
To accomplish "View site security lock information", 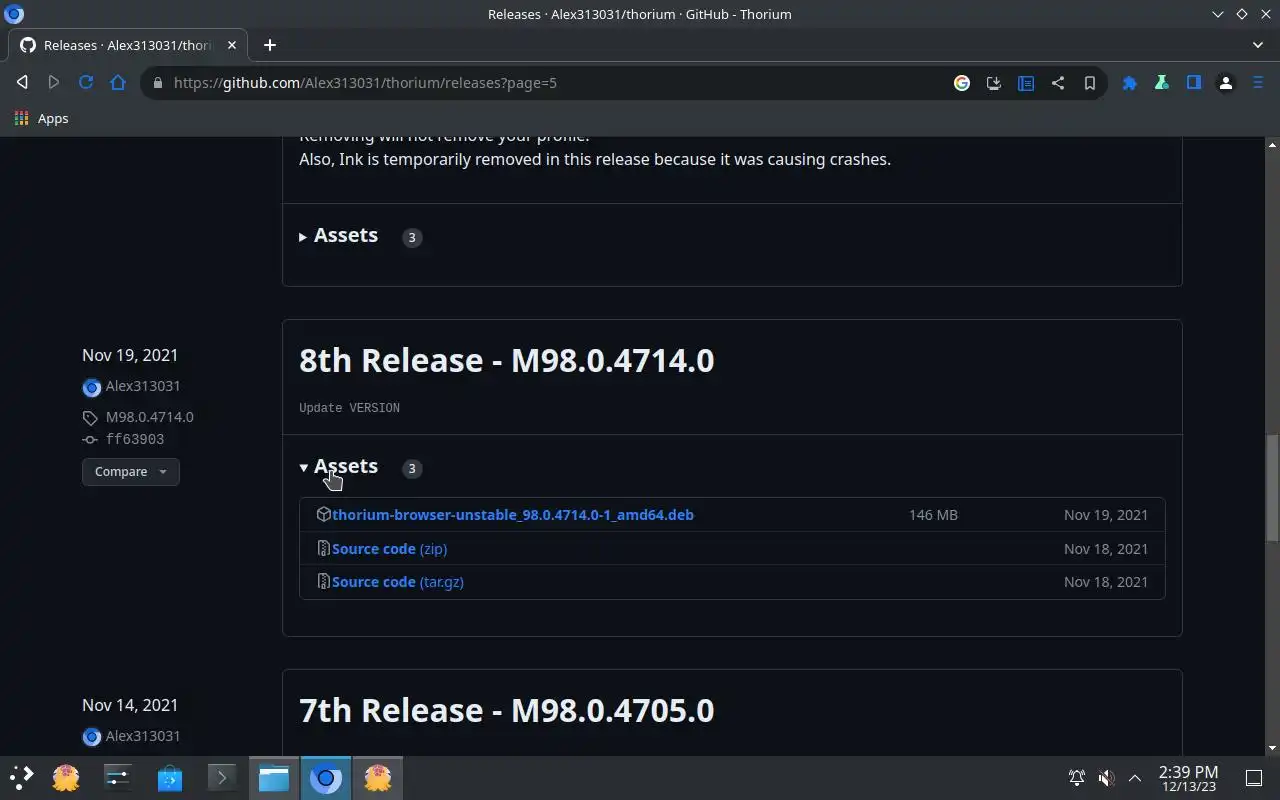I will click(157, 83).
